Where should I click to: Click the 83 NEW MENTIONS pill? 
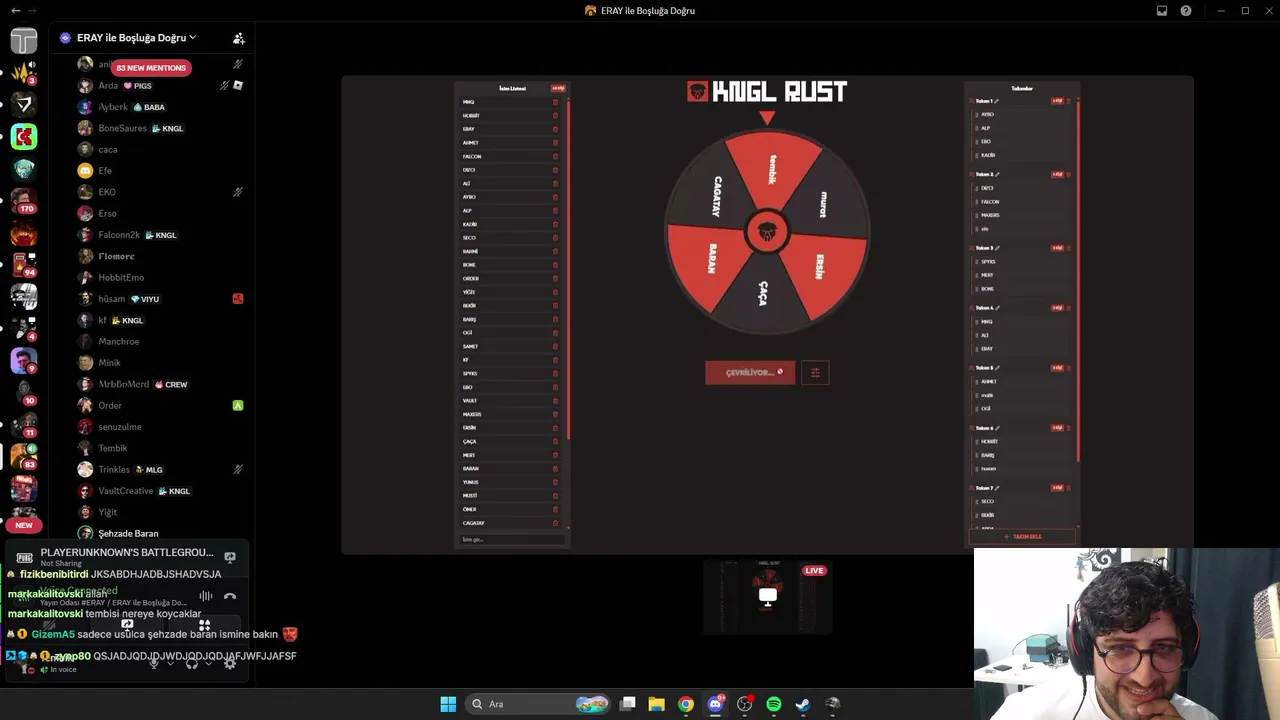click(x=151, y=68)
